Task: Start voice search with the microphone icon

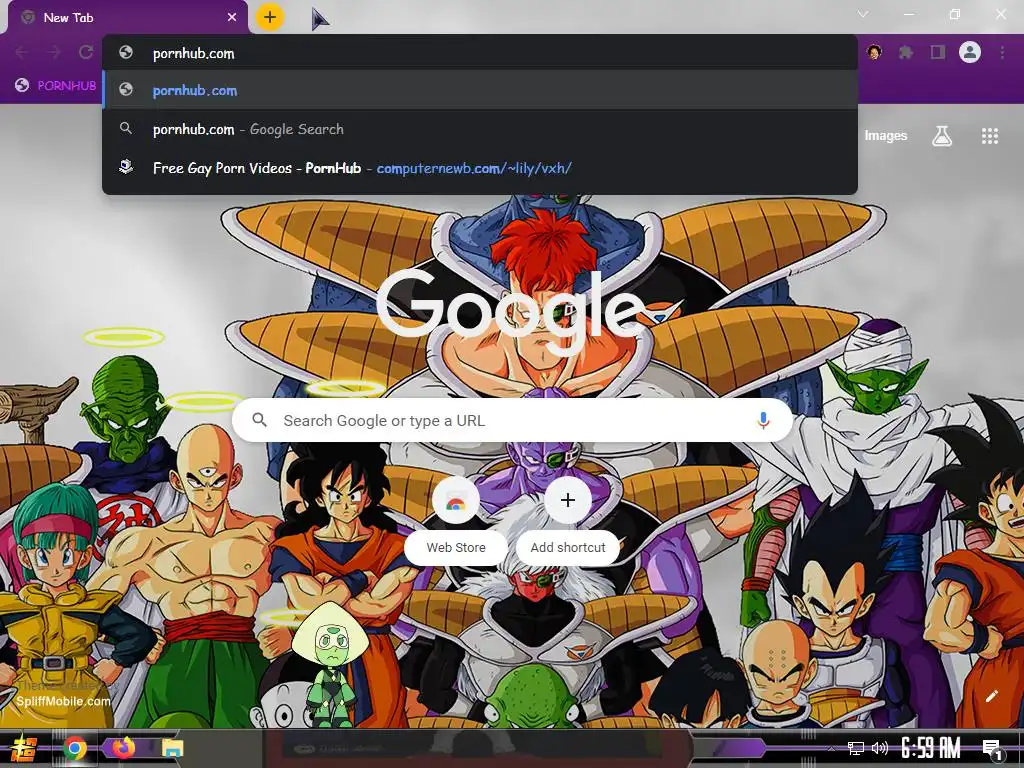Action: tap(763, 420)
